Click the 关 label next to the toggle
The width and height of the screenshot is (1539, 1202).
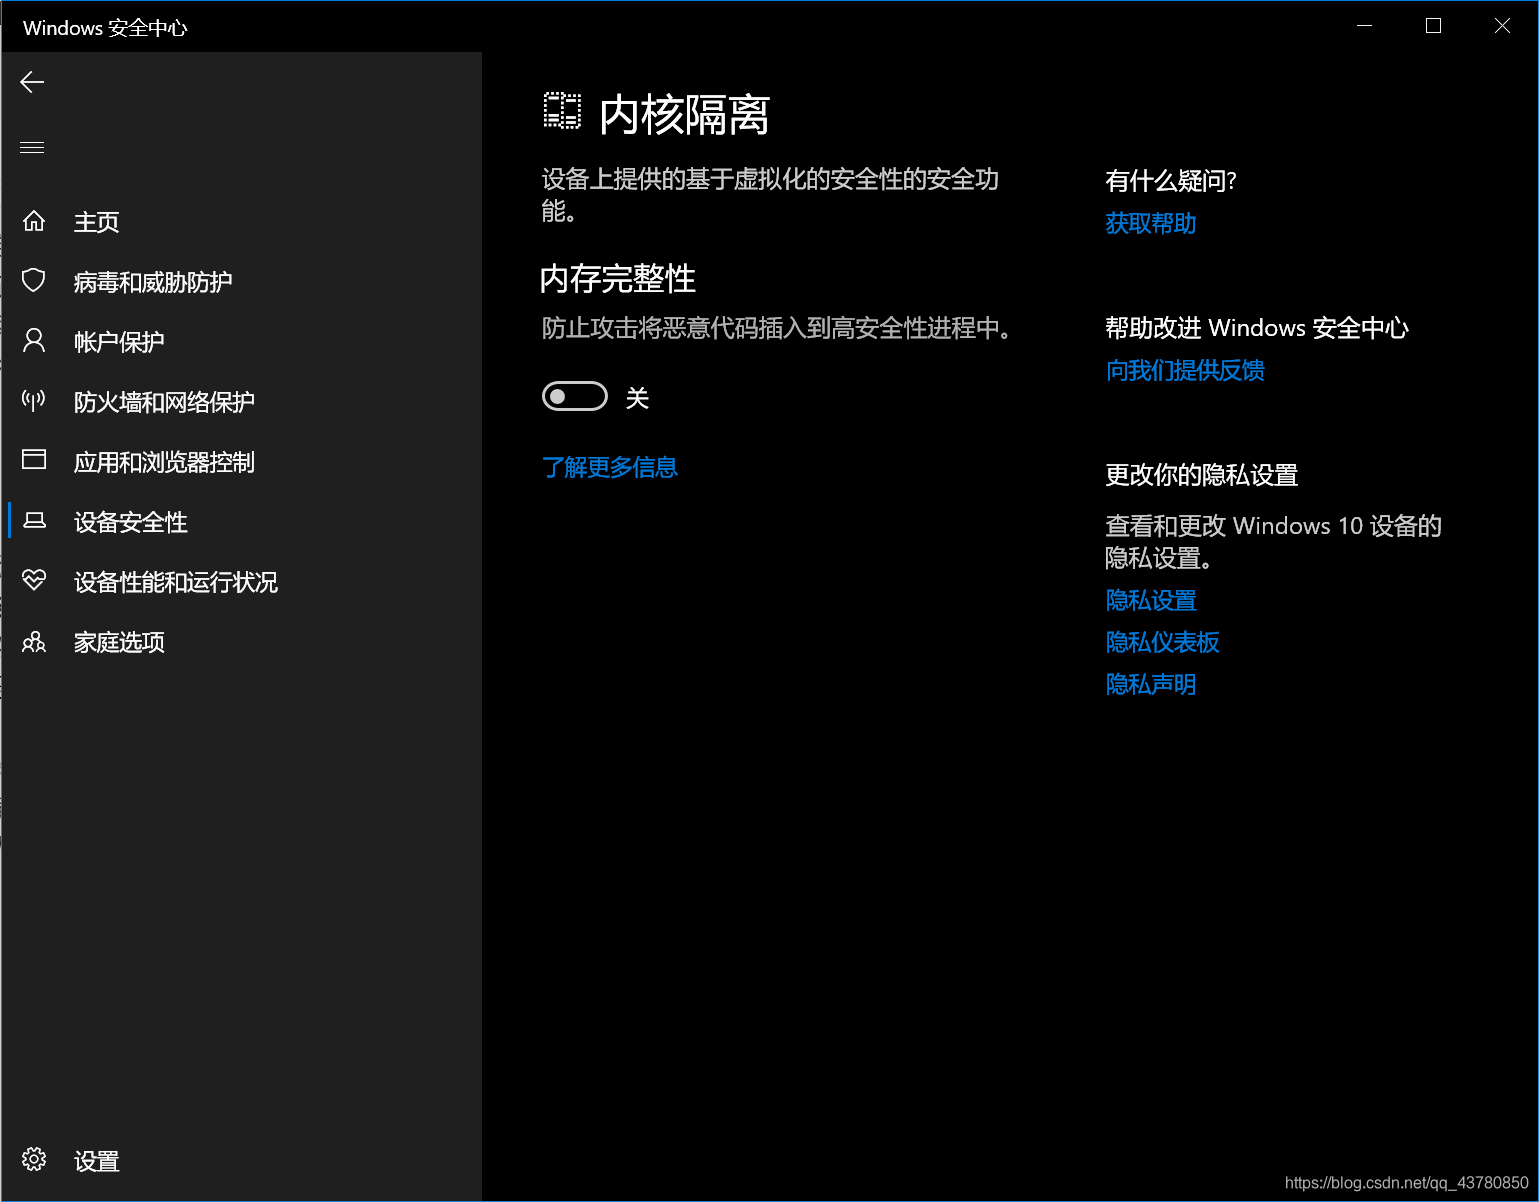coord(637,398)
